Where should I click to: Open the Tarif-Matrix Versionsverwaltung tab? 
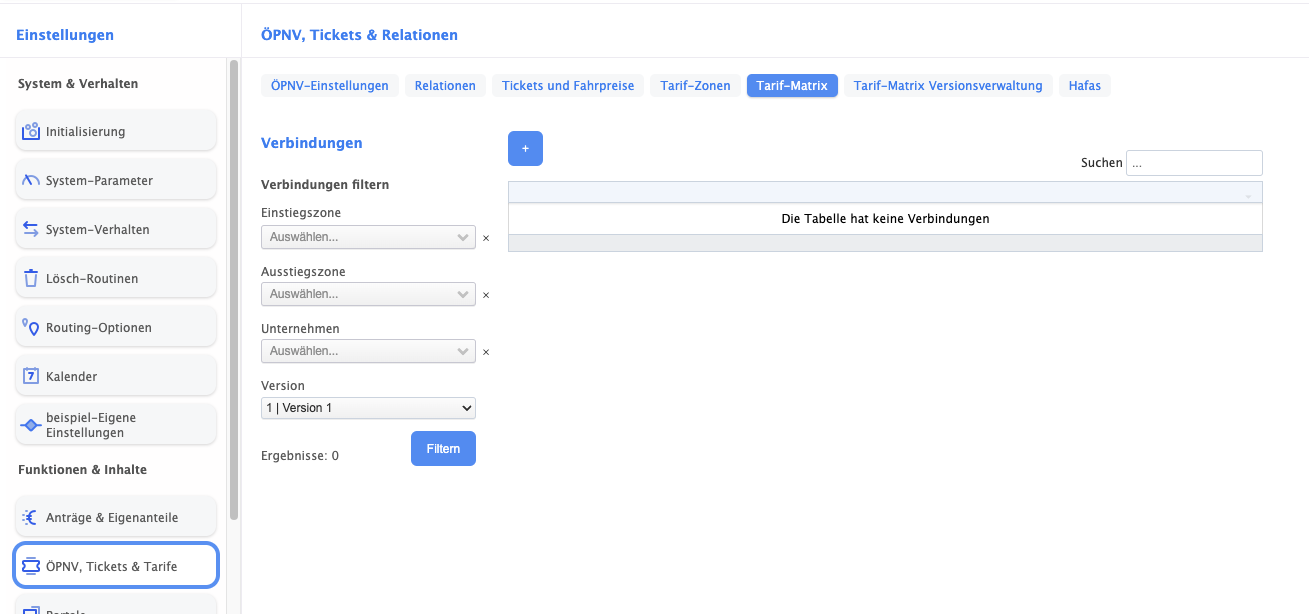click(947, 86)
